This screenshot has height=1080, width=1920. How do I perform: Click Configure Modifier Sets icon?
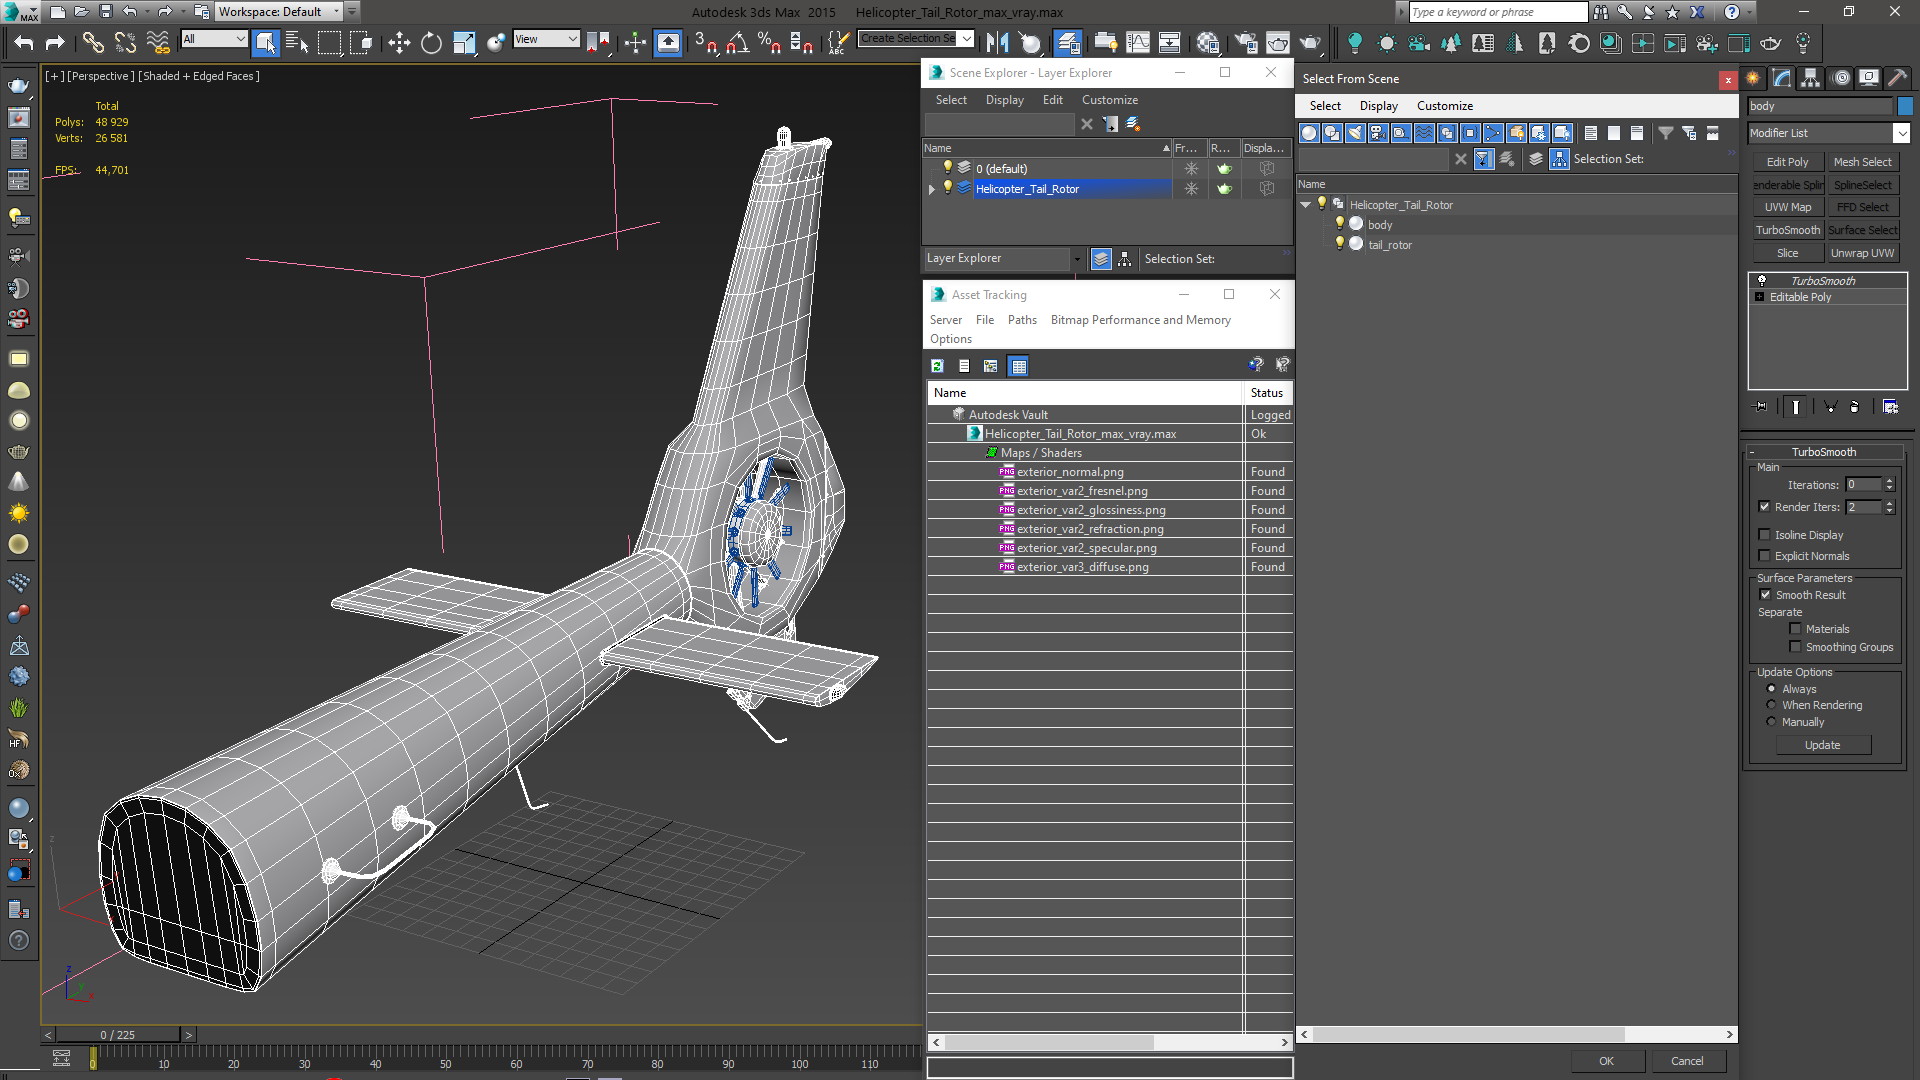(1890, 407)
